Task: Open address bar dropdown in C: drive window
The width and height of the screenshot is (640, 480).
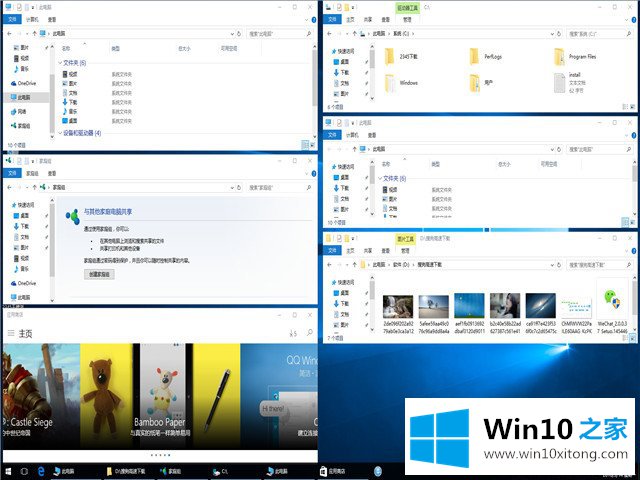Action: click(552, 33)
